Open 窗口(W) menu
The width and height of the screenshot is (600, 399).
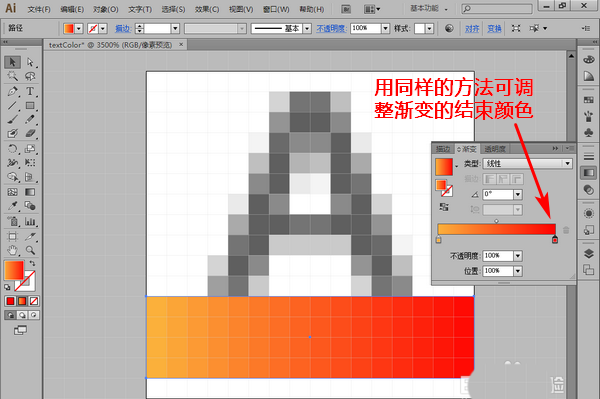(x=276, y=9)
